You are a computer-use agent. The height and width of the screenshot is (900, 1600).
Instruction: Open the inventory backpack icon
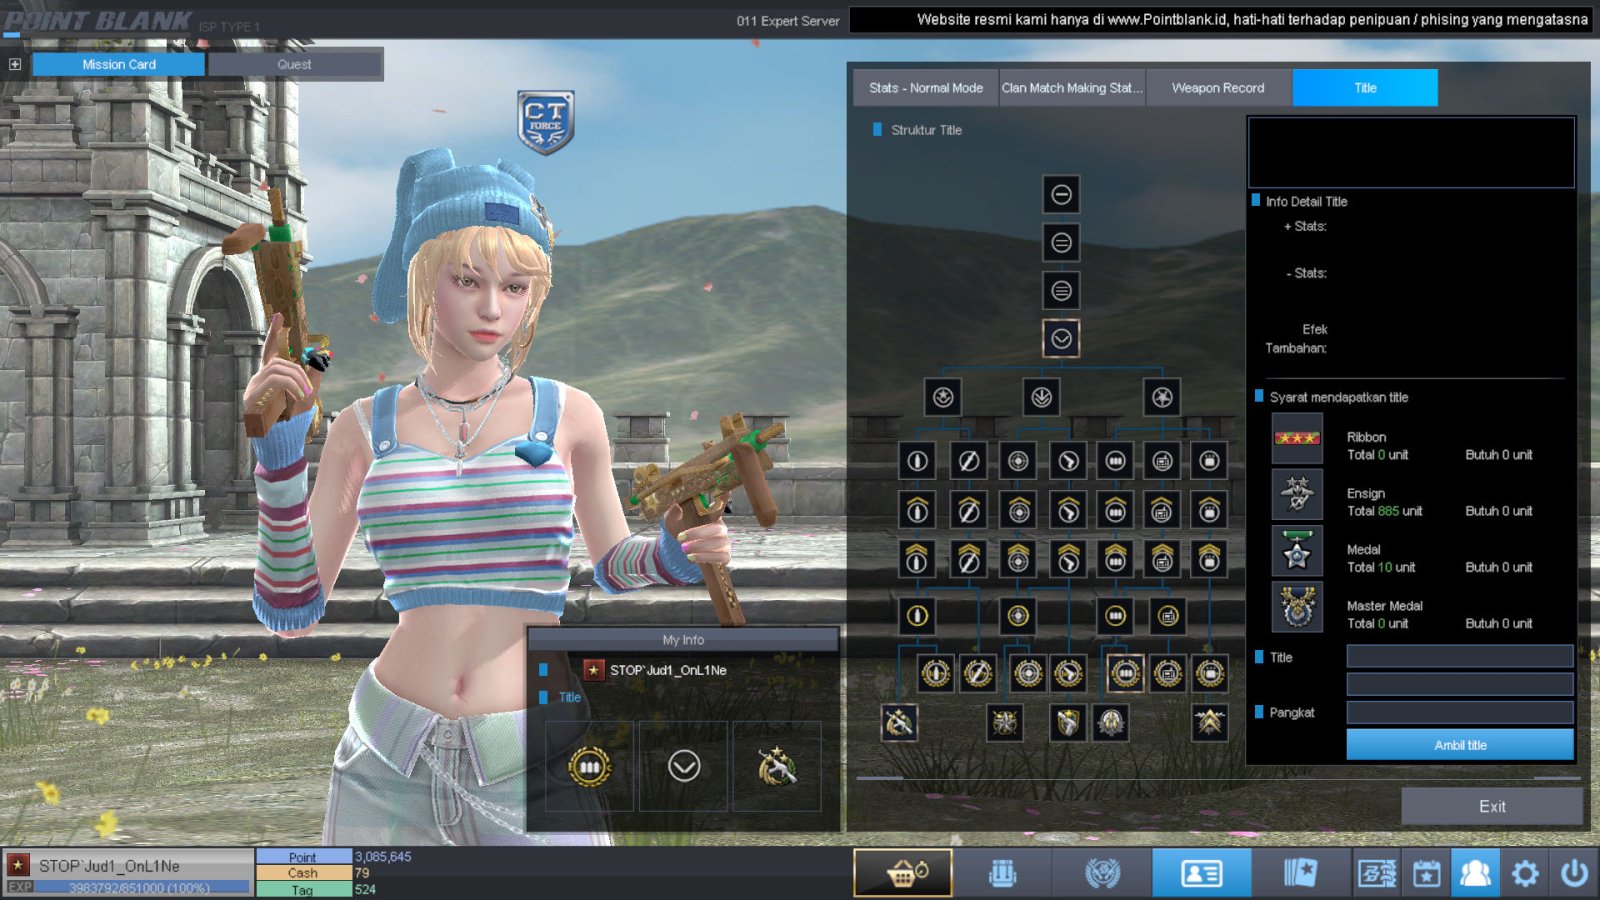click(1002, 873)
